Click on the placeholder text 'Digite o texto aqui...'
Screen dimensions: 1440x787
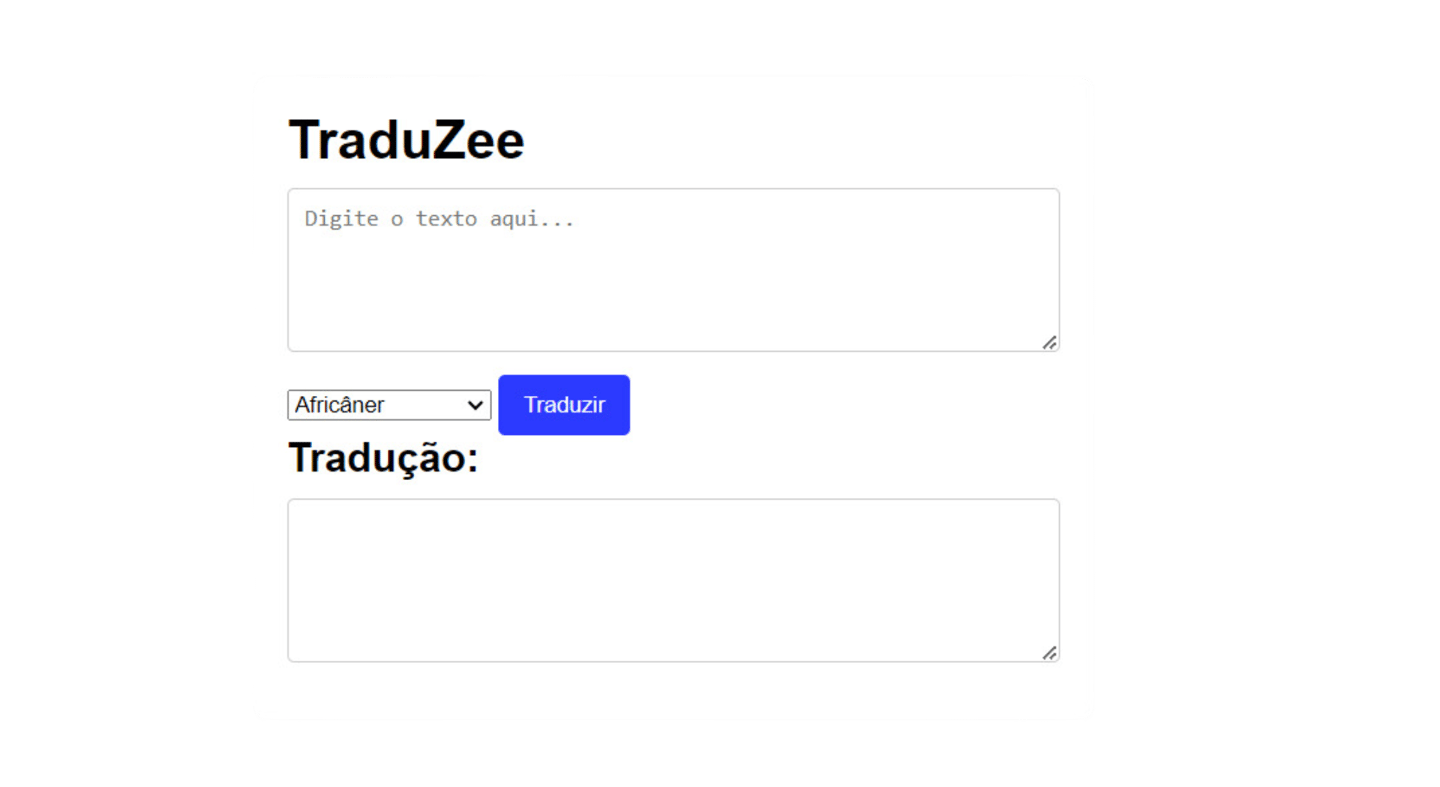[439, 219]
